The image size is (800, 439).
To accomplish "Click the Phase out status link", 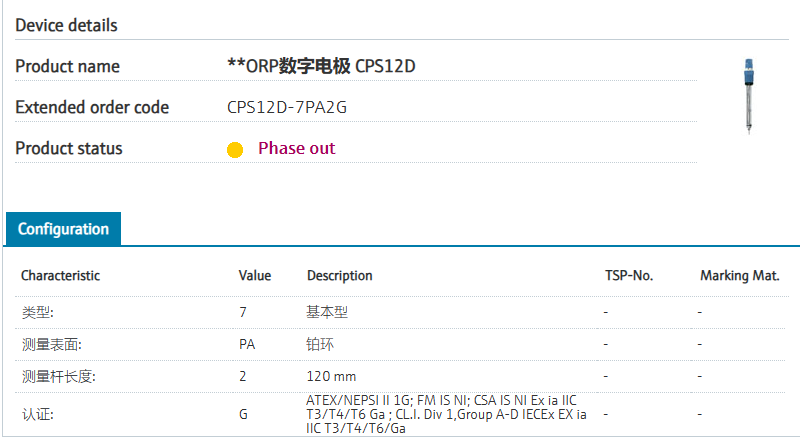I will tap(296, 148).
